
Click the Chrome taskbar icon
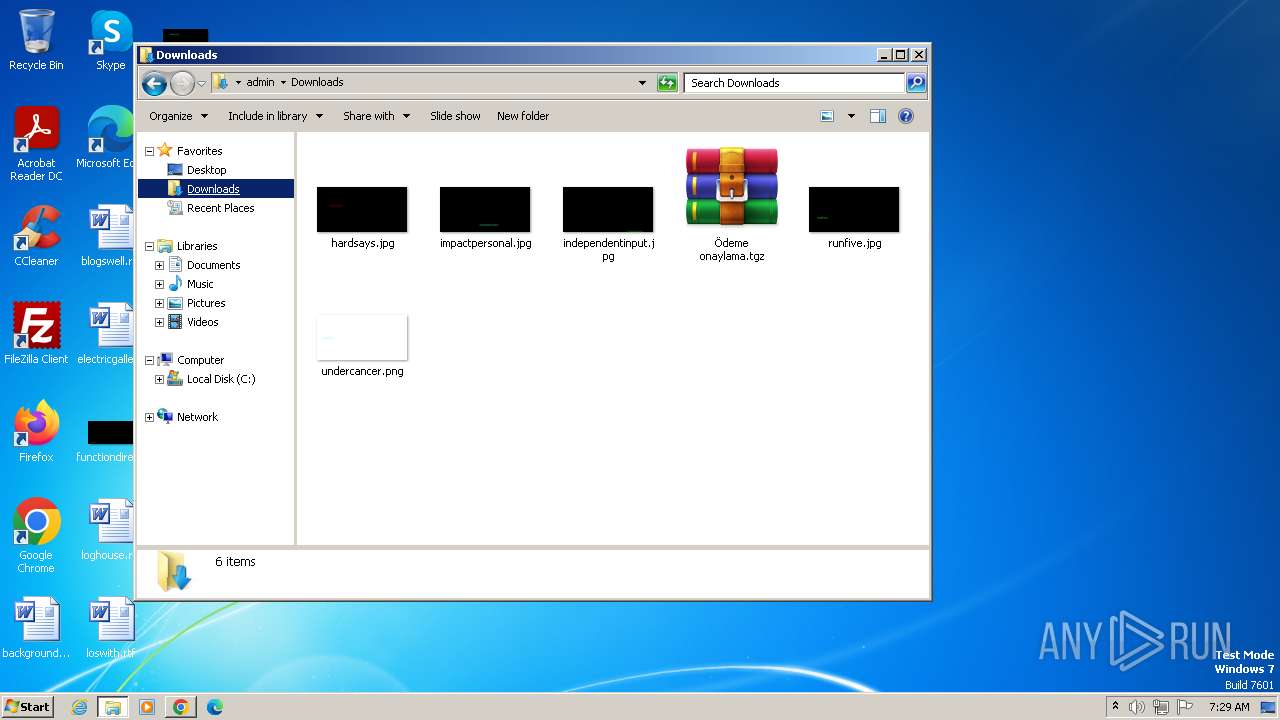click(x=181, y=707)
